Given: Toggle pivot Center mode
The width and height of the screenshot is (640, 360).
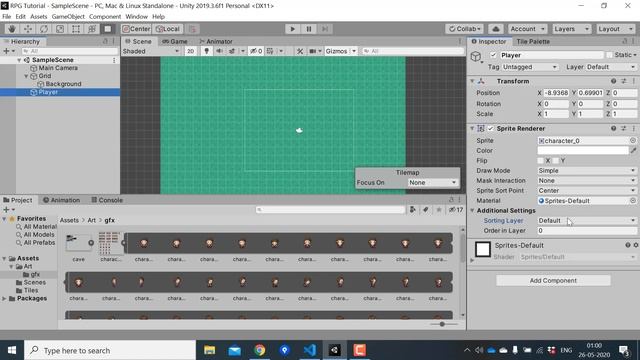Looking at the screenshot, I should click(136, 29).
